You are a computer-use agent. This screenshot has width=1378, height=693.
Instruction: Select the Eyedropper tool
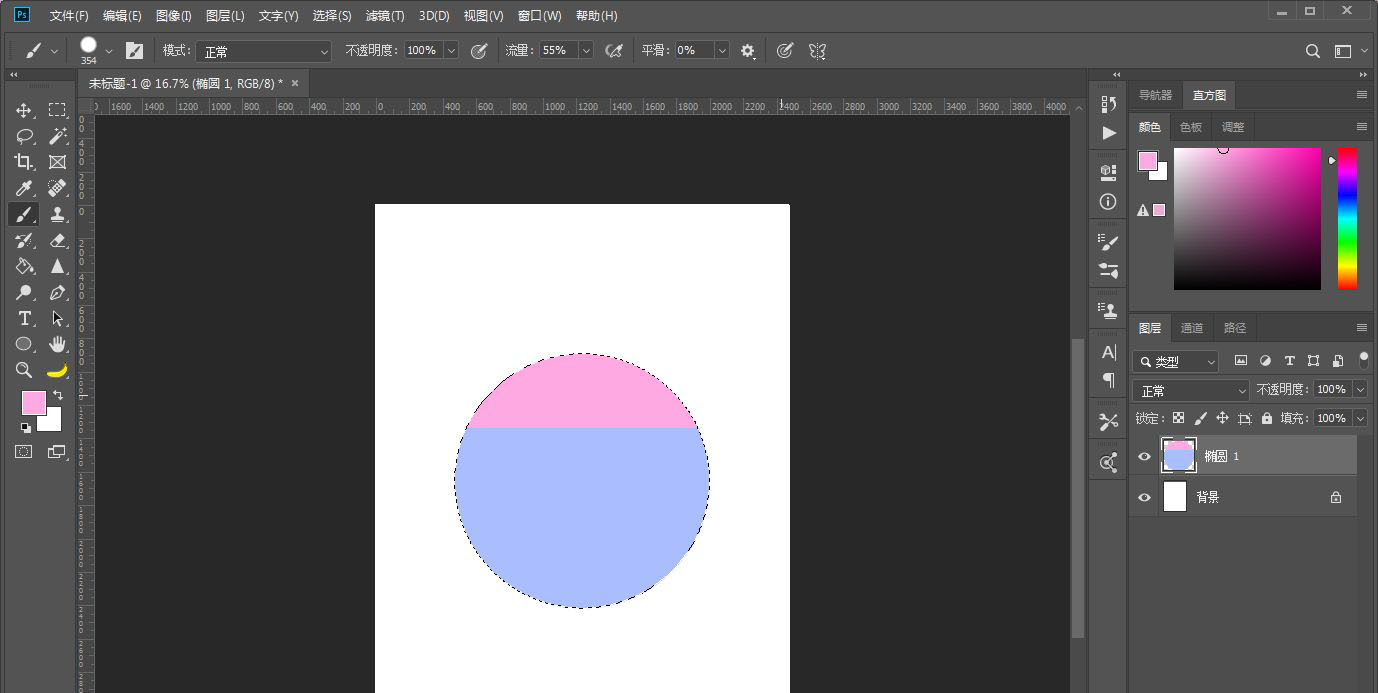point(24,188)
